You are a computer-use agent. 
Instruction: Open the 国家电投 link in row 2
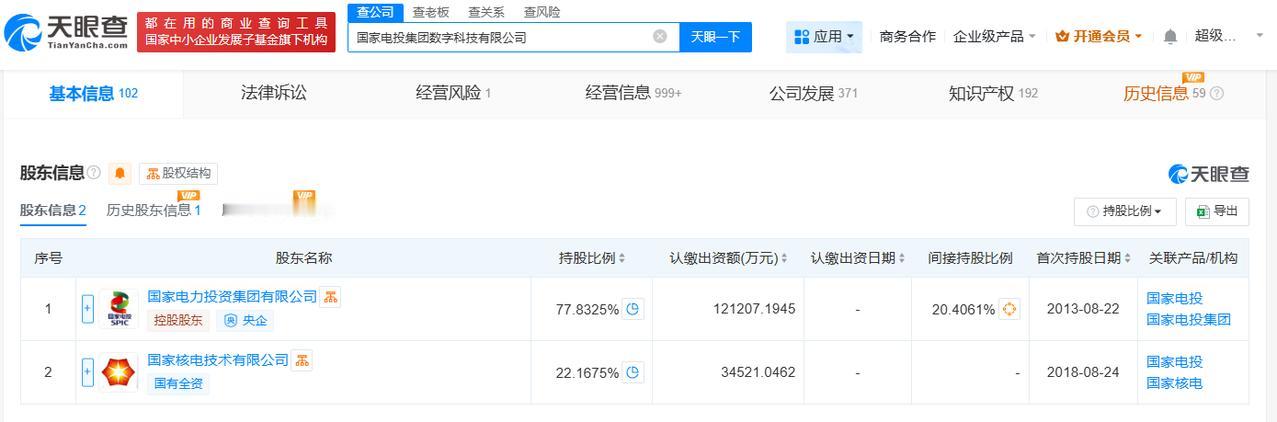pyautogui.click(x=1174, y=362)
